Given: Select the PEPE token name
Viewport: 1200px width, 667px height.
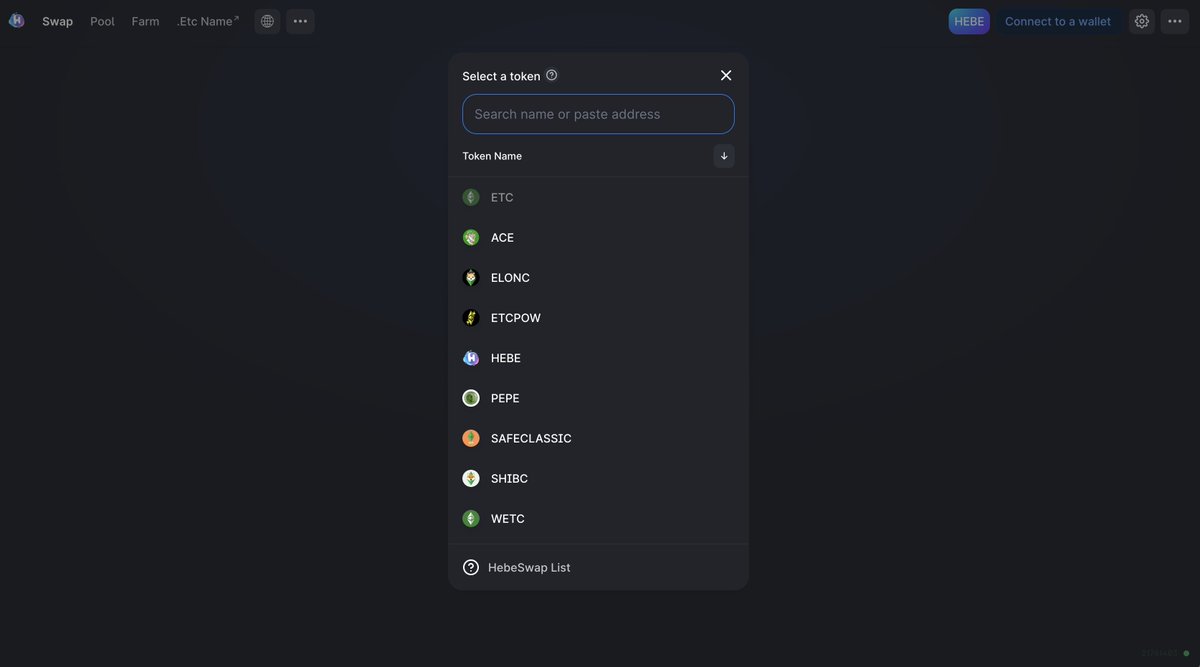Looking at the screenshot, I should [x=505, y=398].
